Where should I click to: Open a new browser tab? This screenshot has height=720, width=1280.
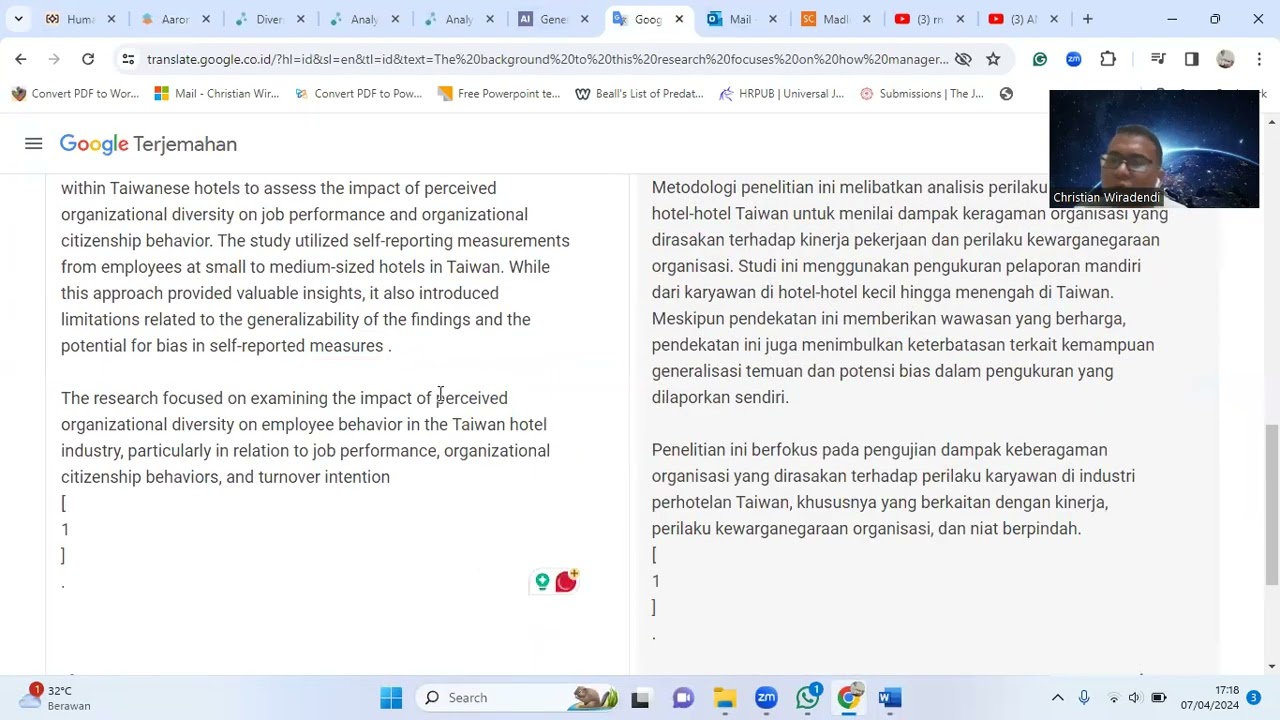coord(1087,19)
